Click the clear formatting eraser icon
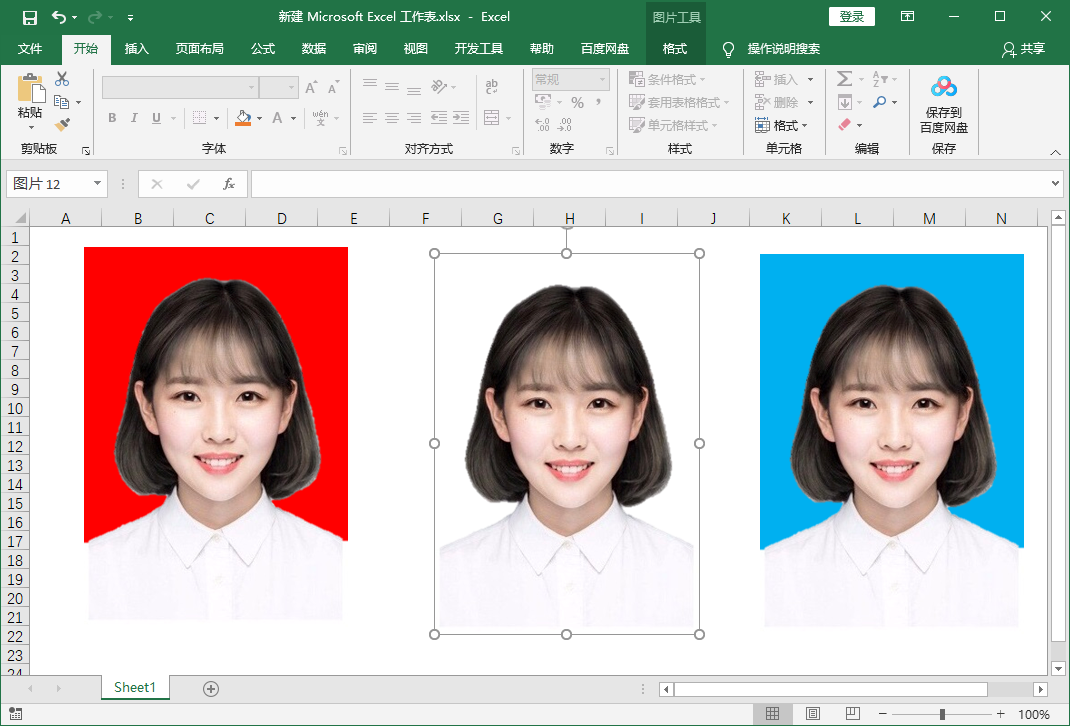 pyautogui.click(x=842, y=125)
